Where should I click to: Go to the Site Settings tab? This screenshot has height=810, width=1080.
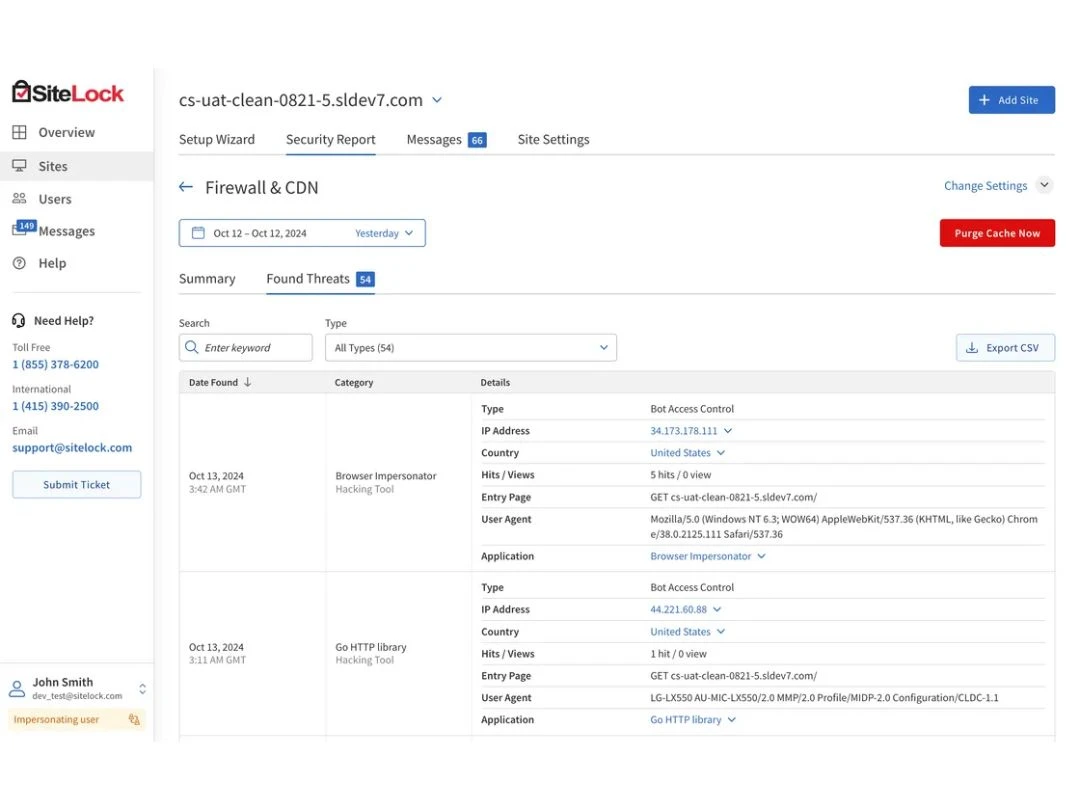(x=553, y=139)
